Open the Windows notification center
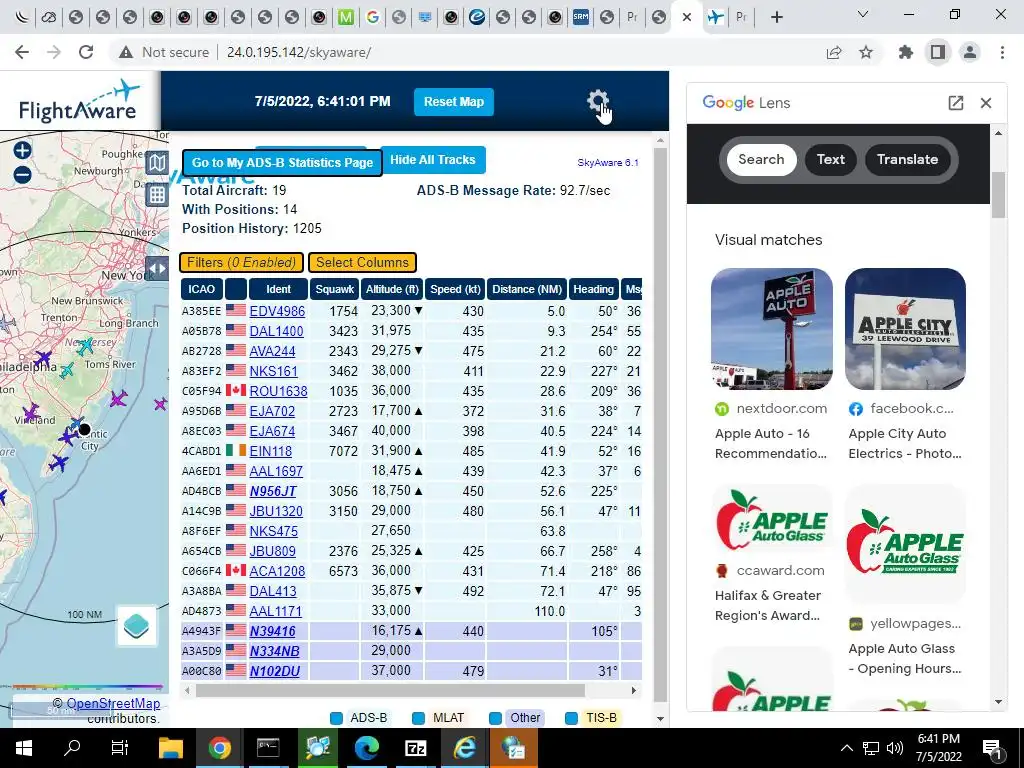Viewport: 1024px width, 768px height. click(992, 748)
